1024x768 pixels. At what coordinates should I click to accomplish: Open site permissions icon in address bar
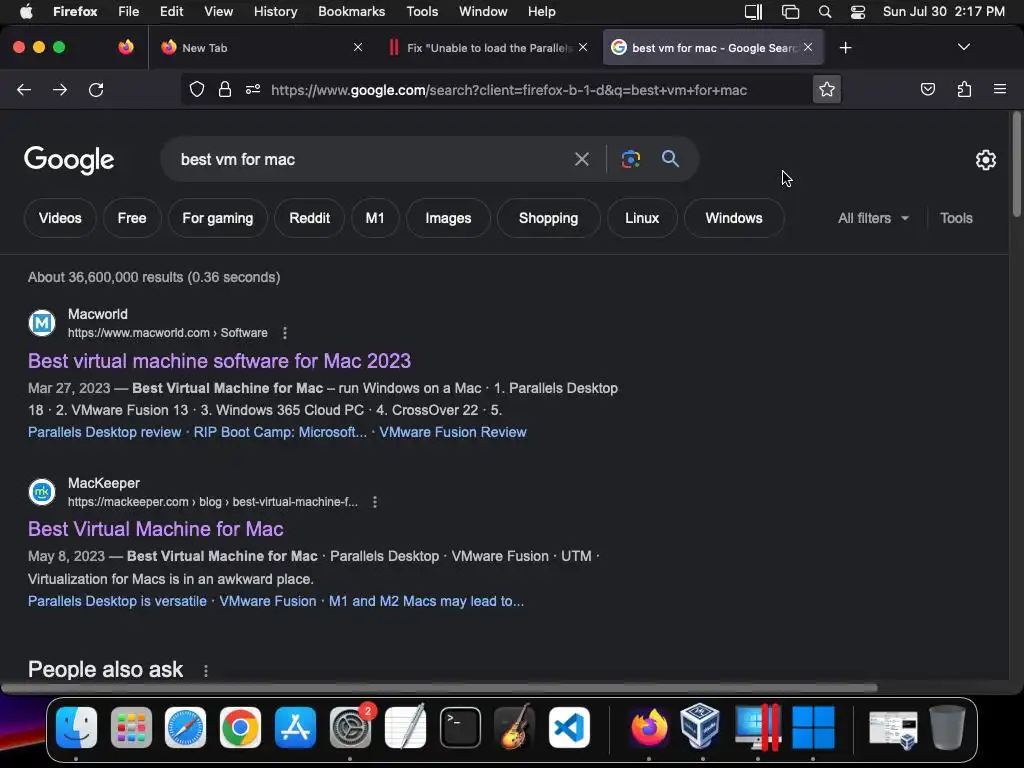(253, 89)
